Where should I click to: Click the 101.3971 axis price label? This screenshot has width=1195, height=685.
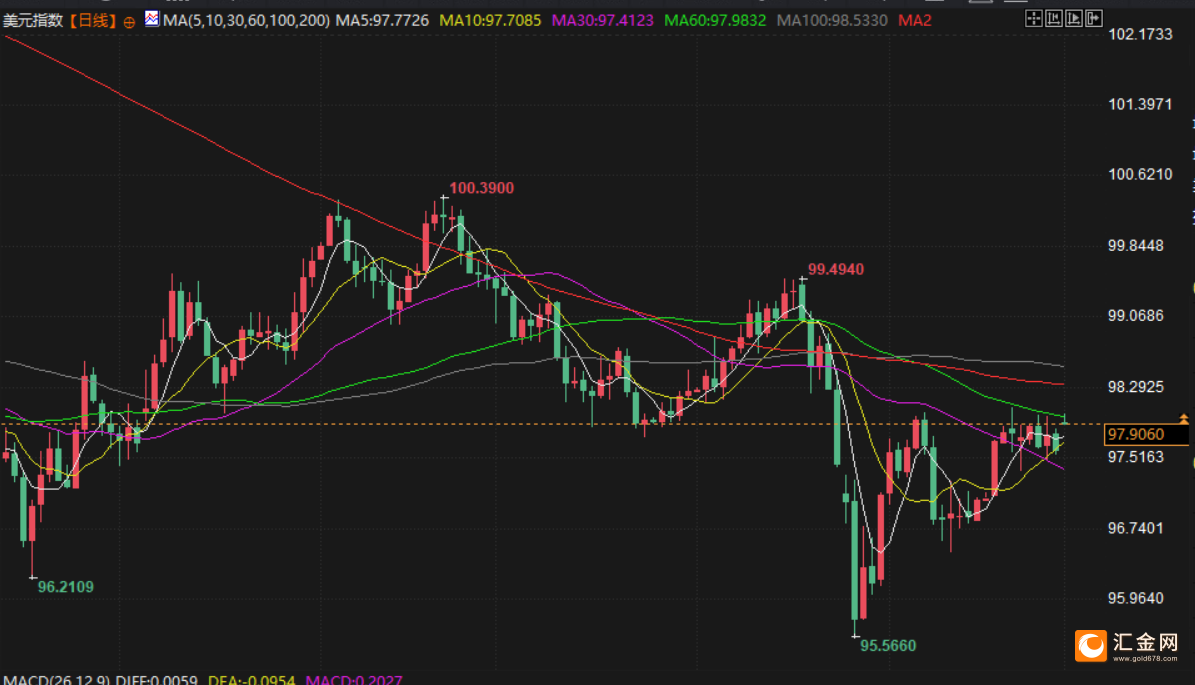(1140, 104)
